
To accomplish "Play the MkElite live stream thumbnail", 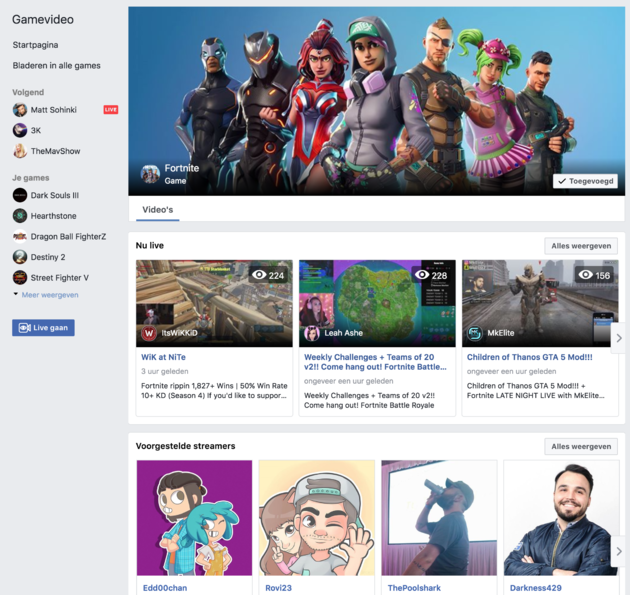I will [540, 303].
